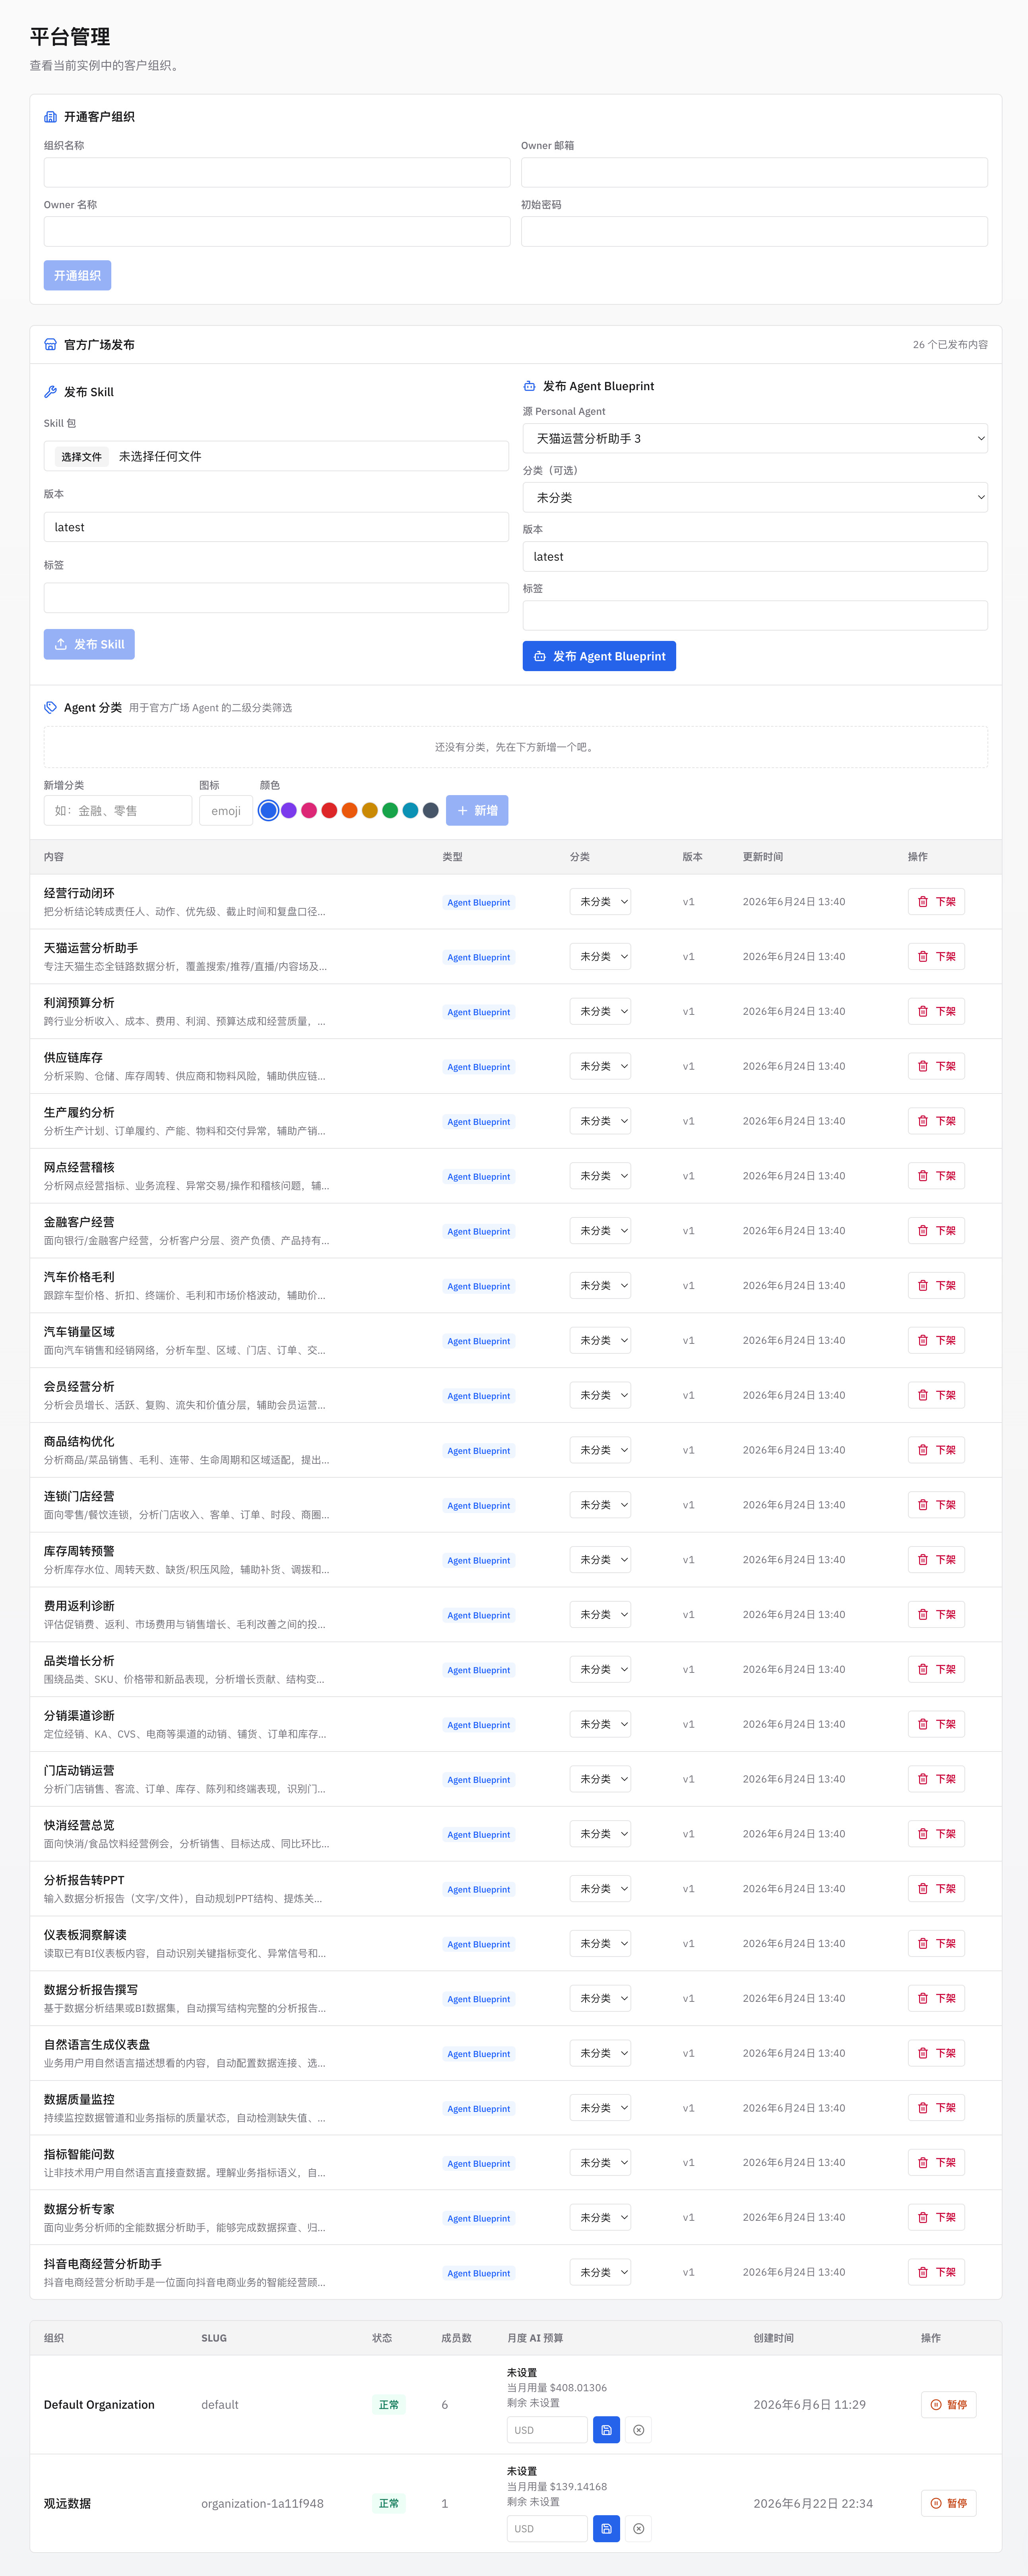1028x2576 pixels.
Task: Open 分类（可选）dropdown in Blueprint form
Action: (x=755, y=497)
